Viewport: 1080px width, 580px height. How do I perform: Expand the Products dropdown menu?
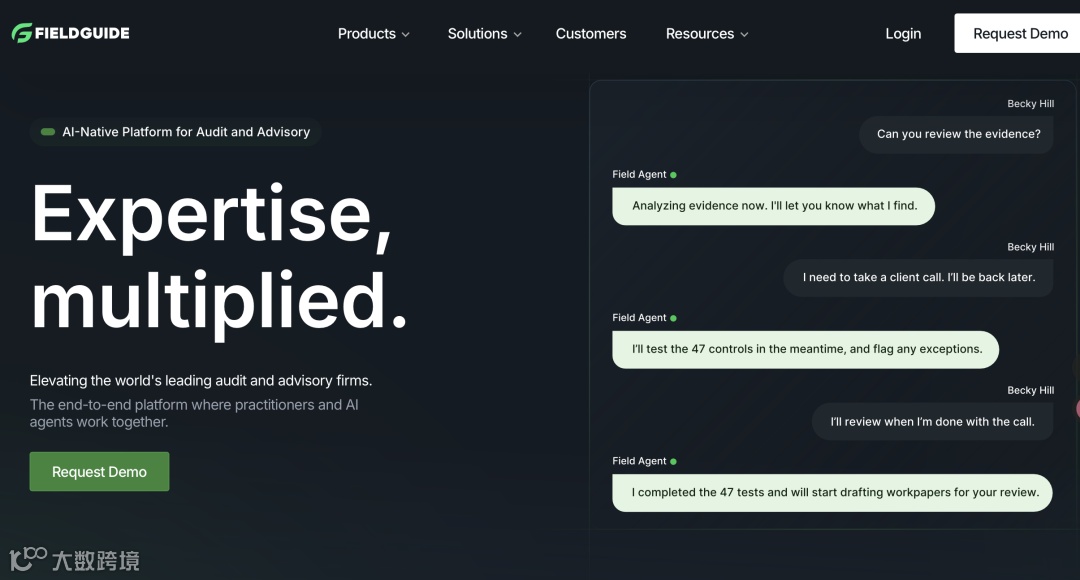tap(373, 34)
